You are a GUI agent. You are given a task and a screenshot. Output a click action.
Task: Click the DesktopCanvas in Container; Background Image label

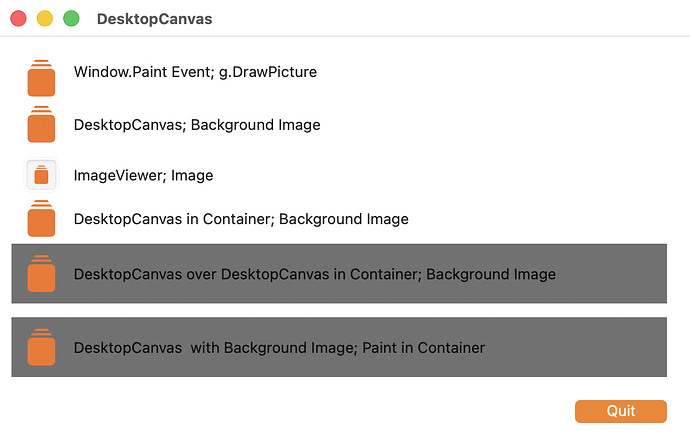point(241,219)
